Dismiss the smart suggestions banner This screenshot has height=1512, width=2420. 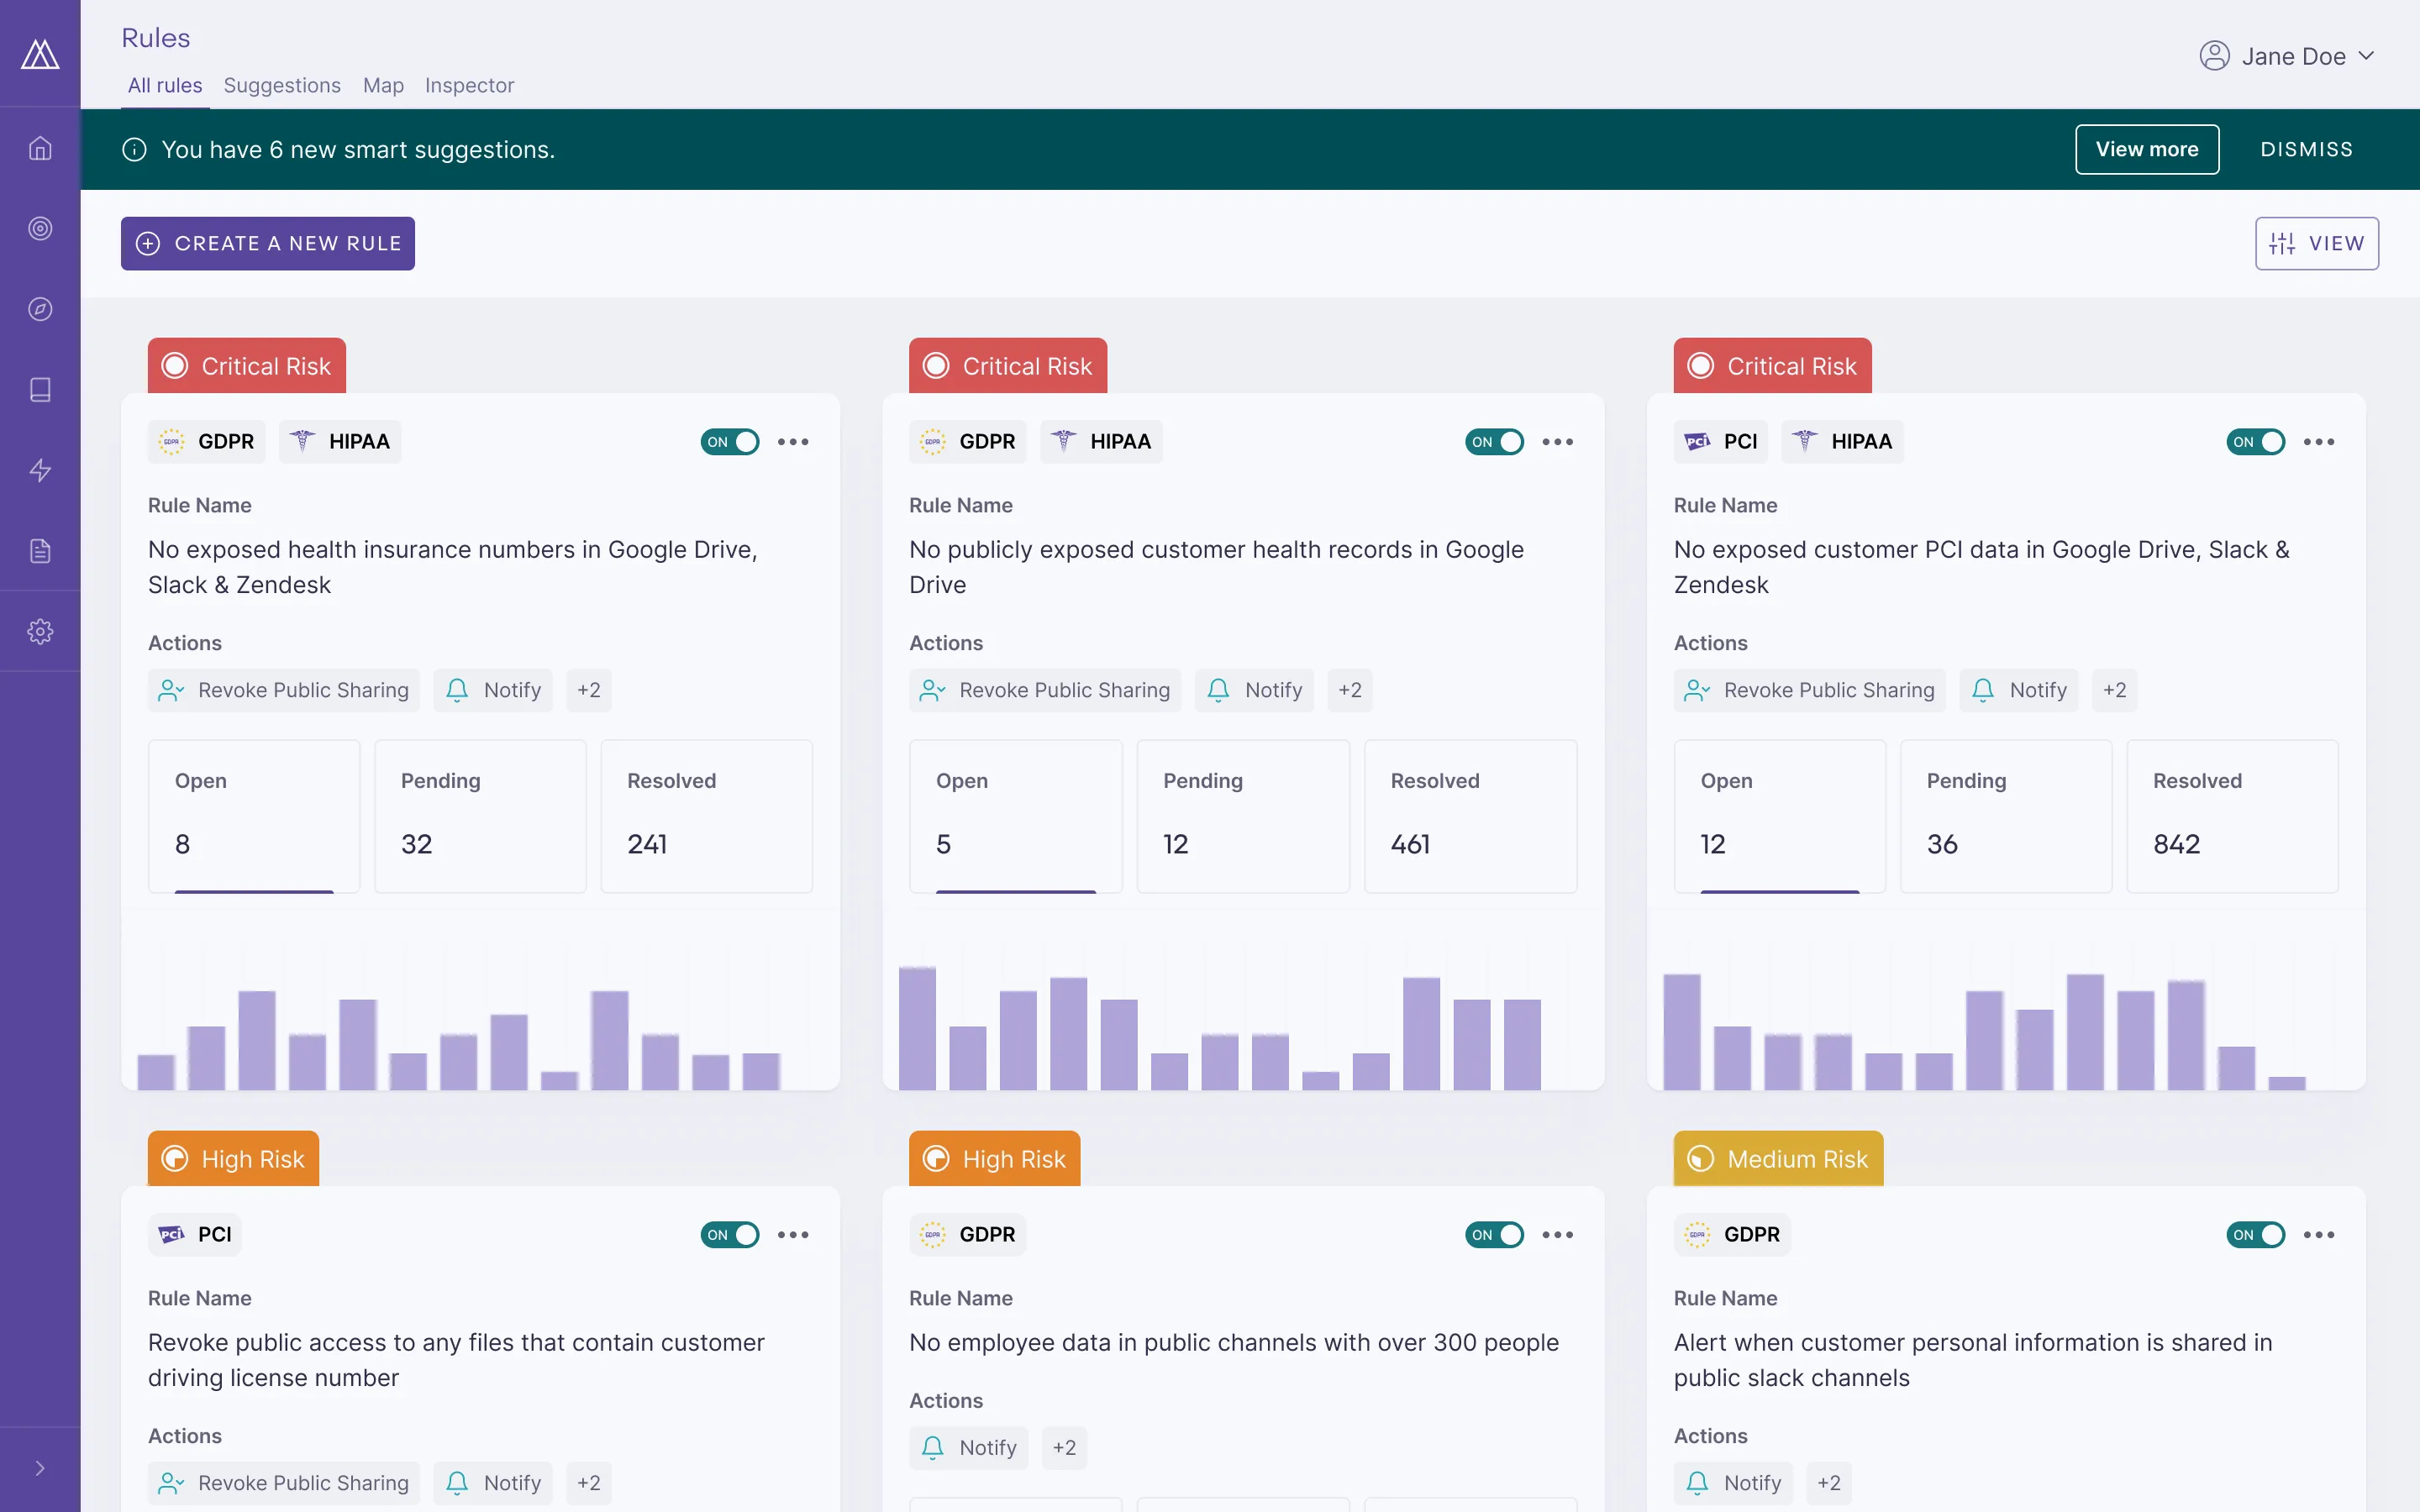tap(2306, 148)
